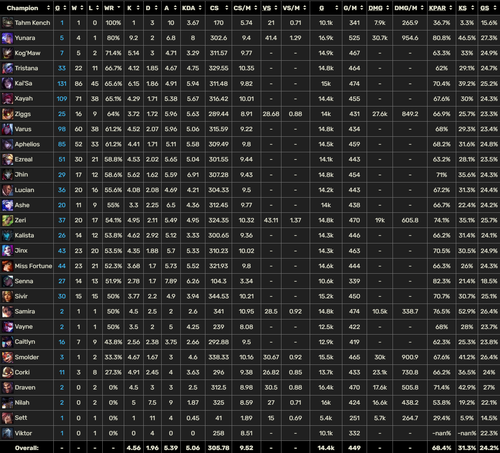Click Smolder's 900.9 DMG/M value
The width and height of the screenshot is (500, 453).
[410, 357]
